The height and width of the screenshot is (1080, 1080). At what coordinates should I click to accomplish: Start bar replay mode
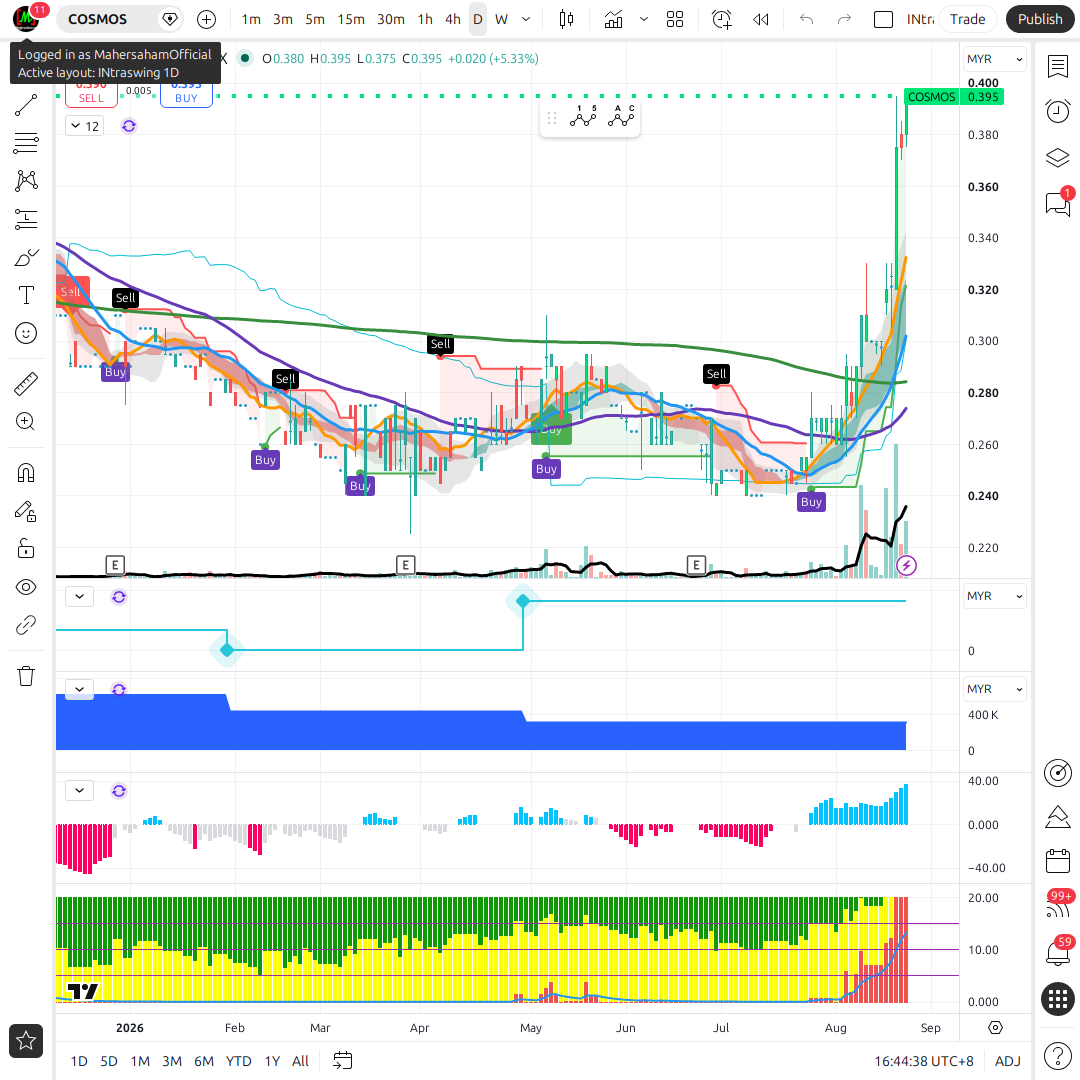pos(760,19)
